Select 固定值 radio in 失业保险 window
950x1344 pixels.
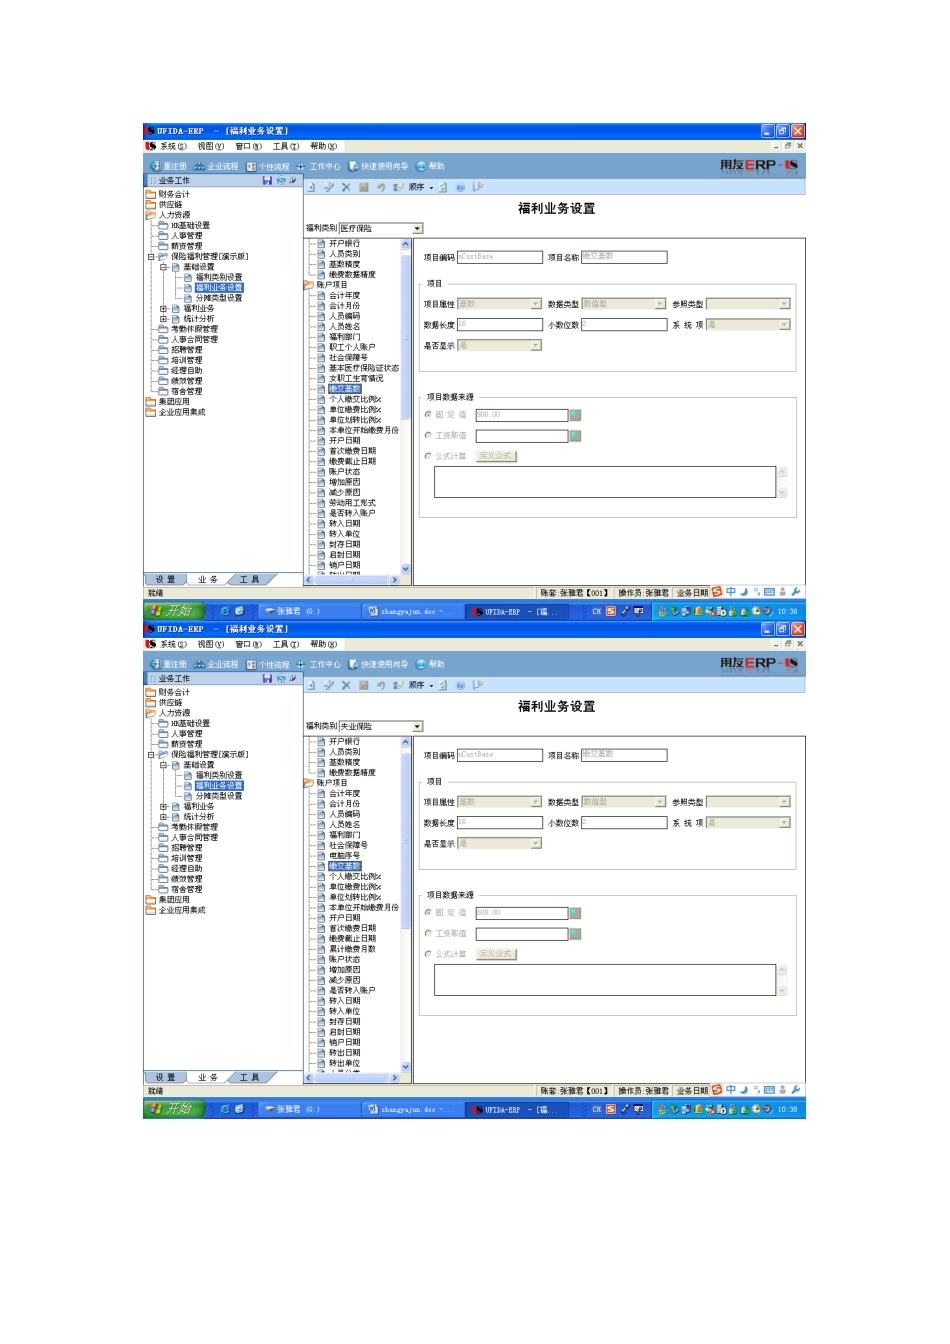click(x=428, y=912)
